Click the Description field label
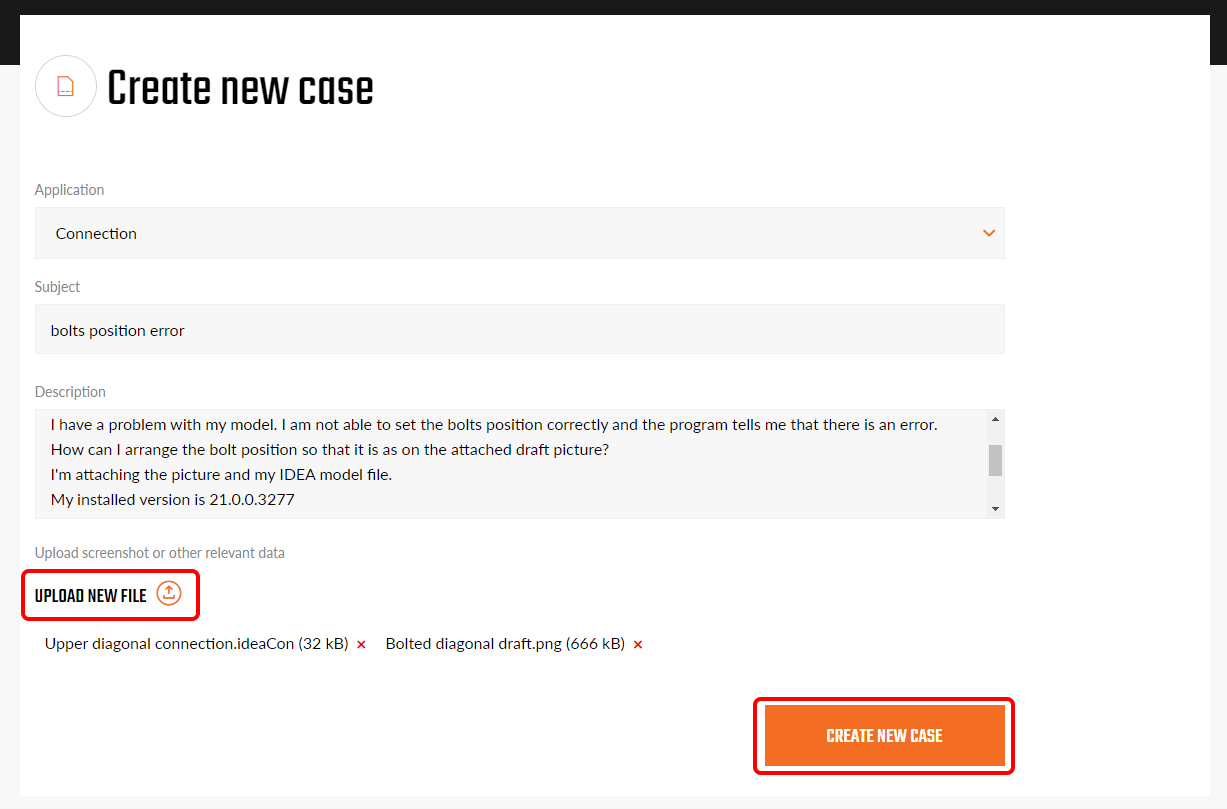1227x809 pixels. (x=70, y=392)
